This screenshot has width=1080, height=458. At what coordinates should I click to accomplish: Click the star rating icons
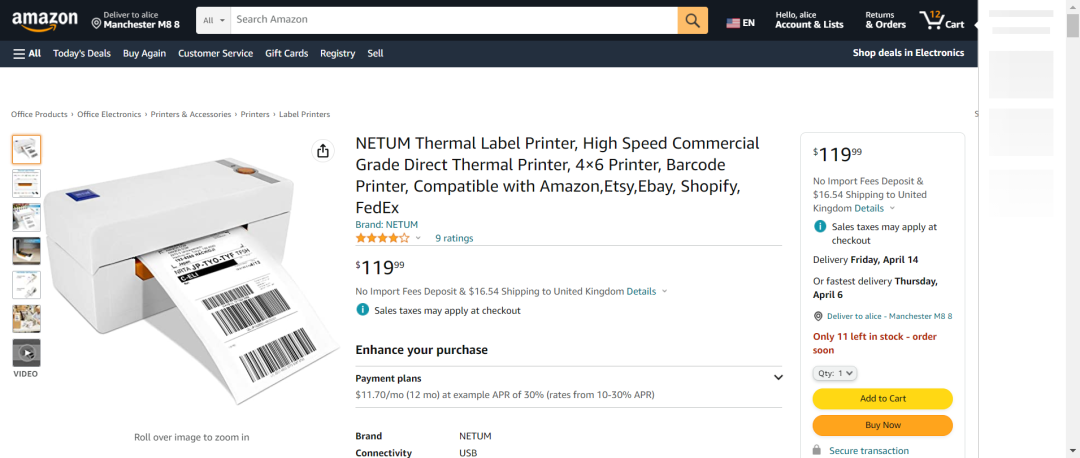click(x=382, y=238)
